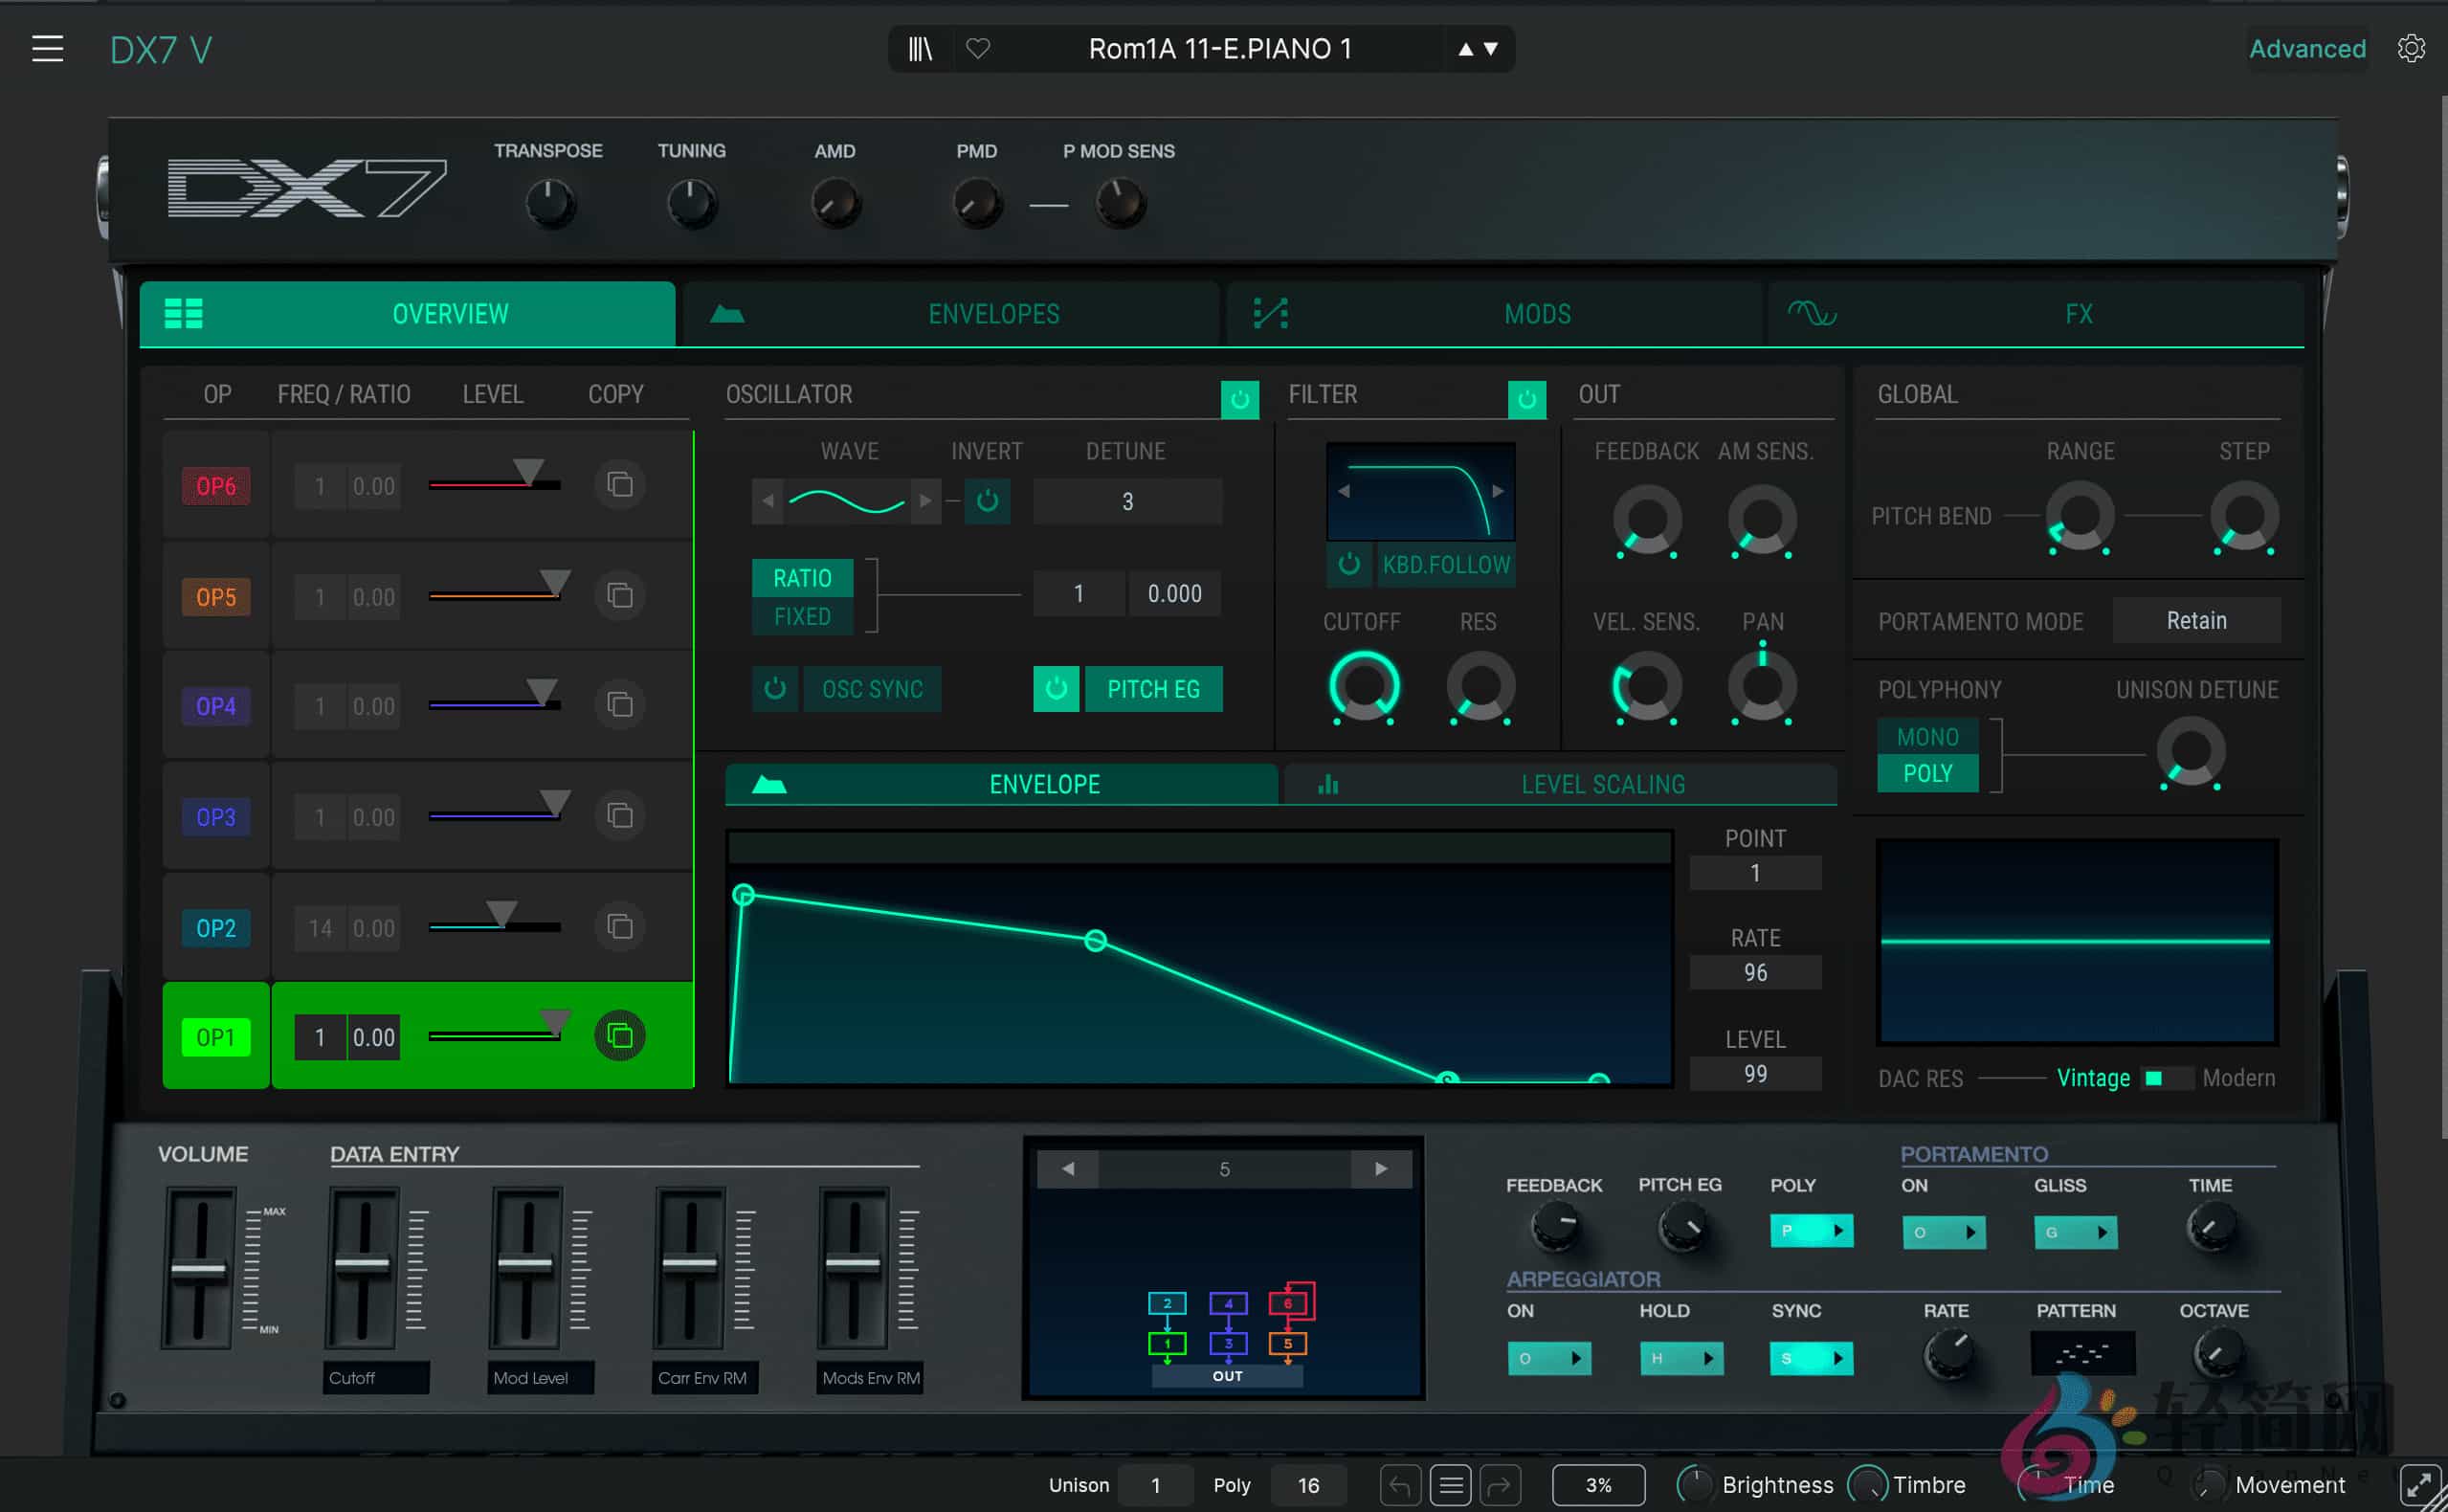The width and height of the screenshot is (2448, 1512).
Task: Open the settings gear
Action: click(x=2412, y=48)
